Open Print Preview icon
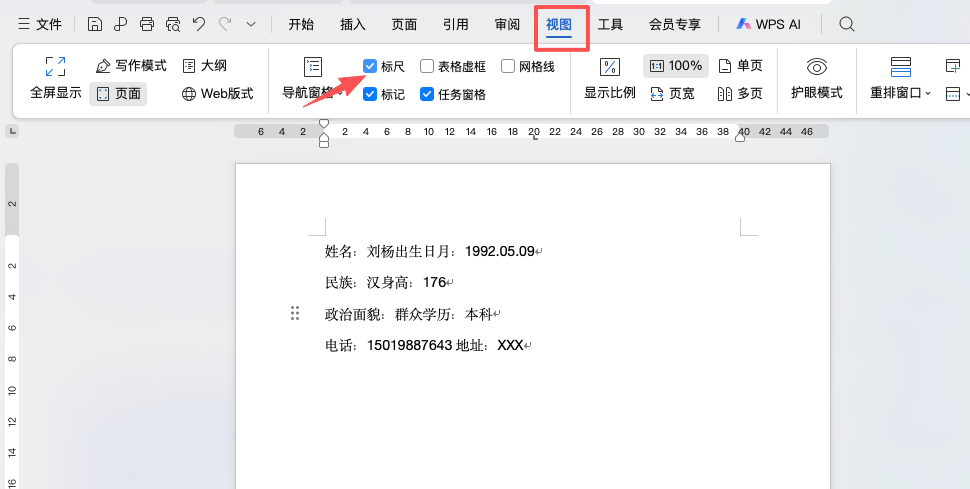 (173, 24)
